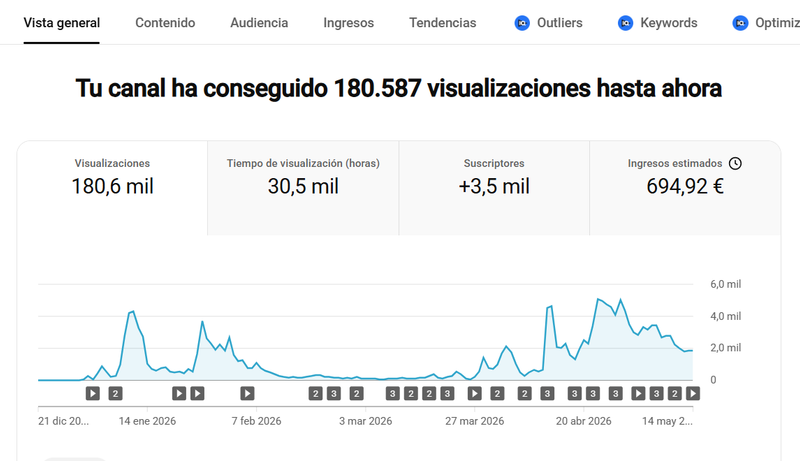This screenshot has height=461, width=800.
Task: Select the Tendencias tab
Action: [x=442, y=23]
